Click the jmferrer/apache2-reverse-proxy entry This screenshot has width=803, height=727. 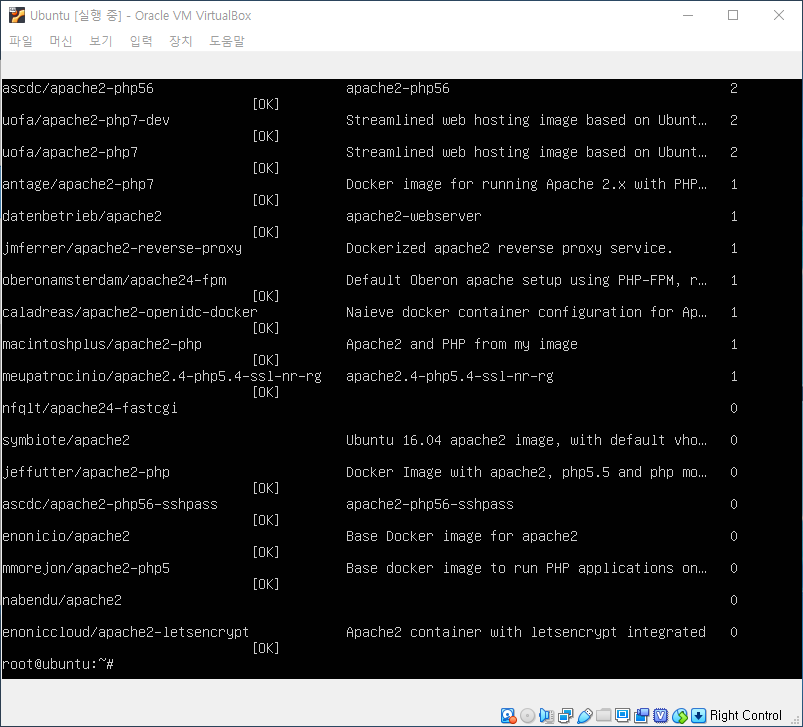click(x=122, y=248)
